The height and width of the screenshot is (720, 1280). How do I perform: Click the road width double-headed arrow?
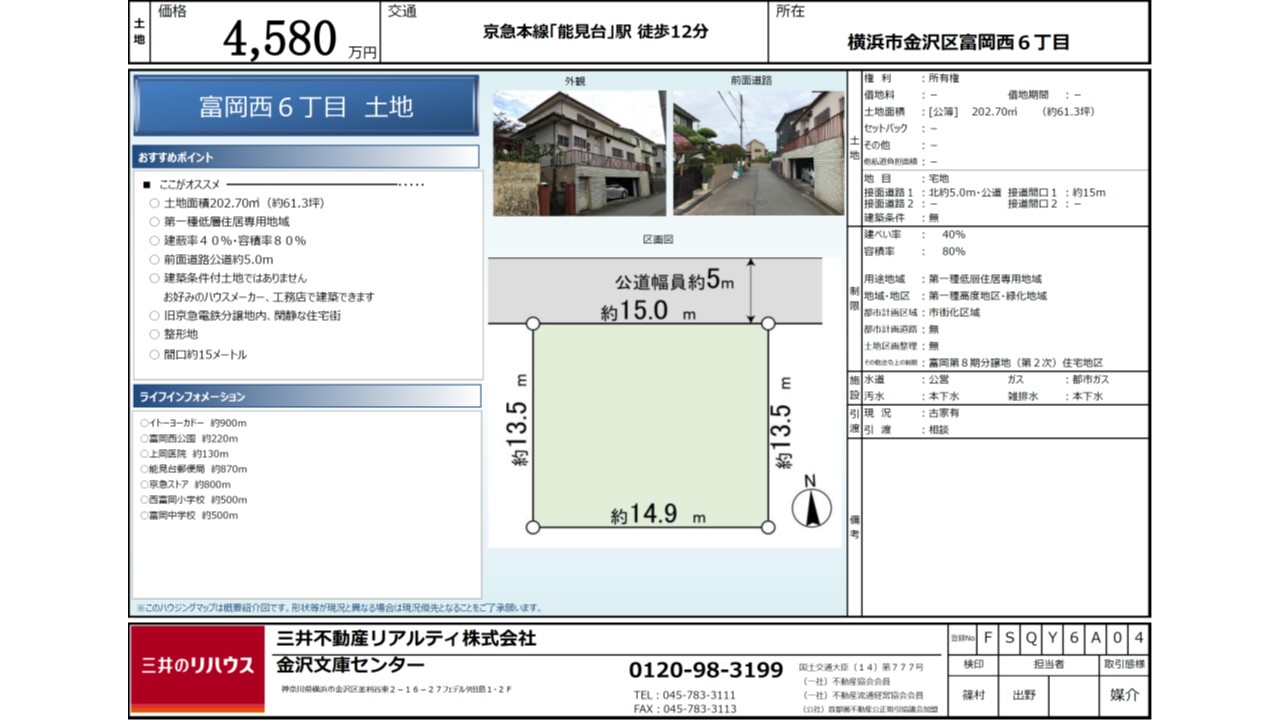tap(753, 290)
